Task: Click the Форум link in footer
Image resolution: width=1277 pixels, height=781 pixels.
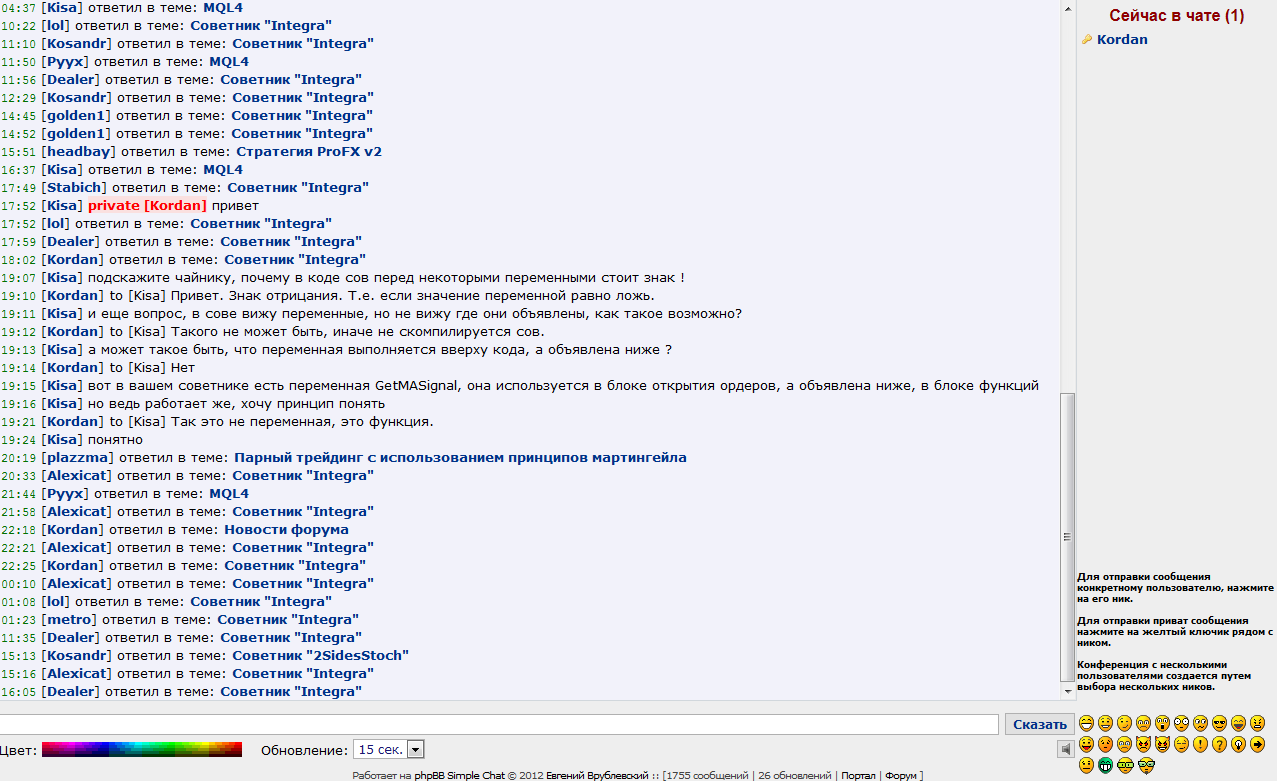Action: tap(901, 775)
